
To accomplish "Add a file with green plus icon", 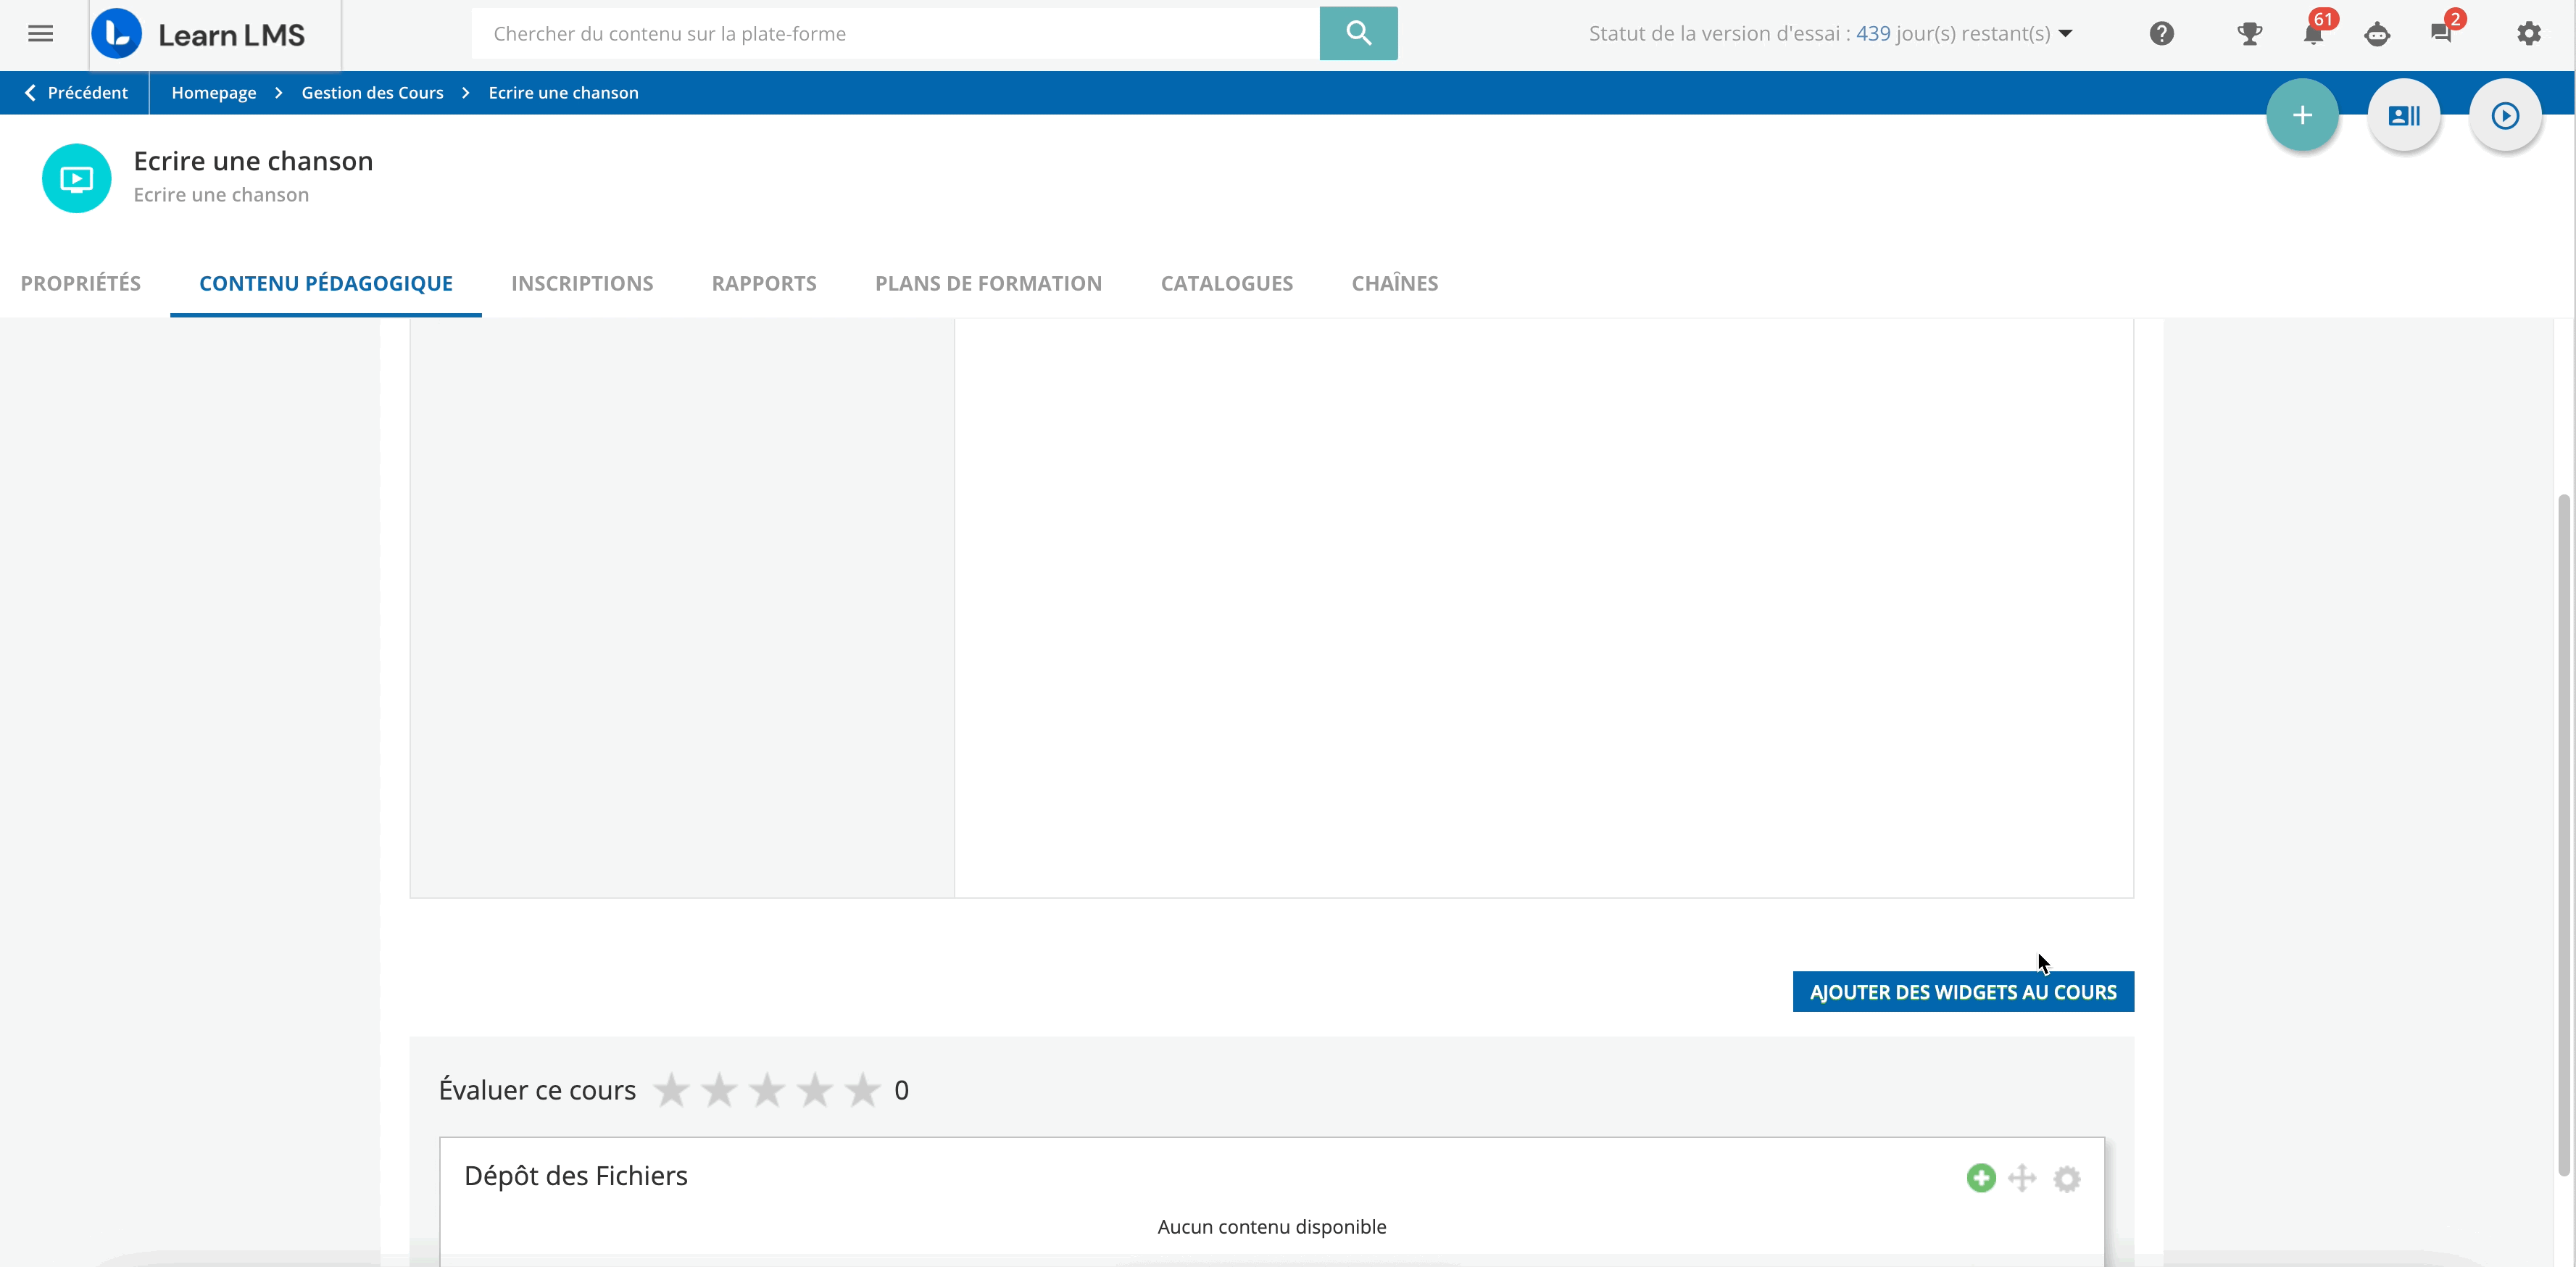I will tap(1980, 1178).
